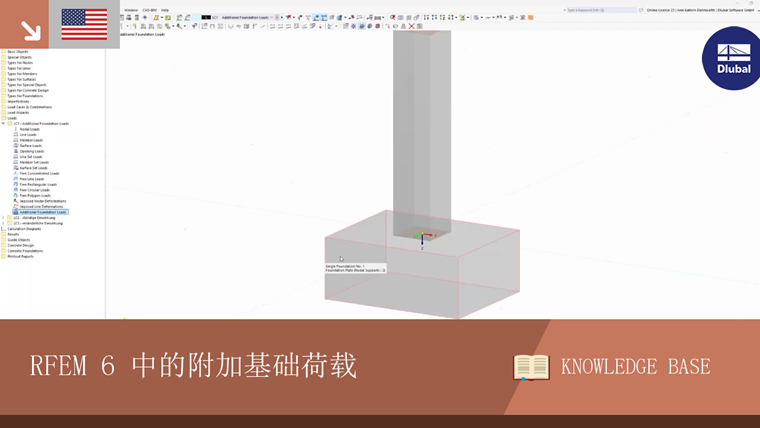Open the CAD-BIM menu
Screen dimensions: 760x428
149,10
